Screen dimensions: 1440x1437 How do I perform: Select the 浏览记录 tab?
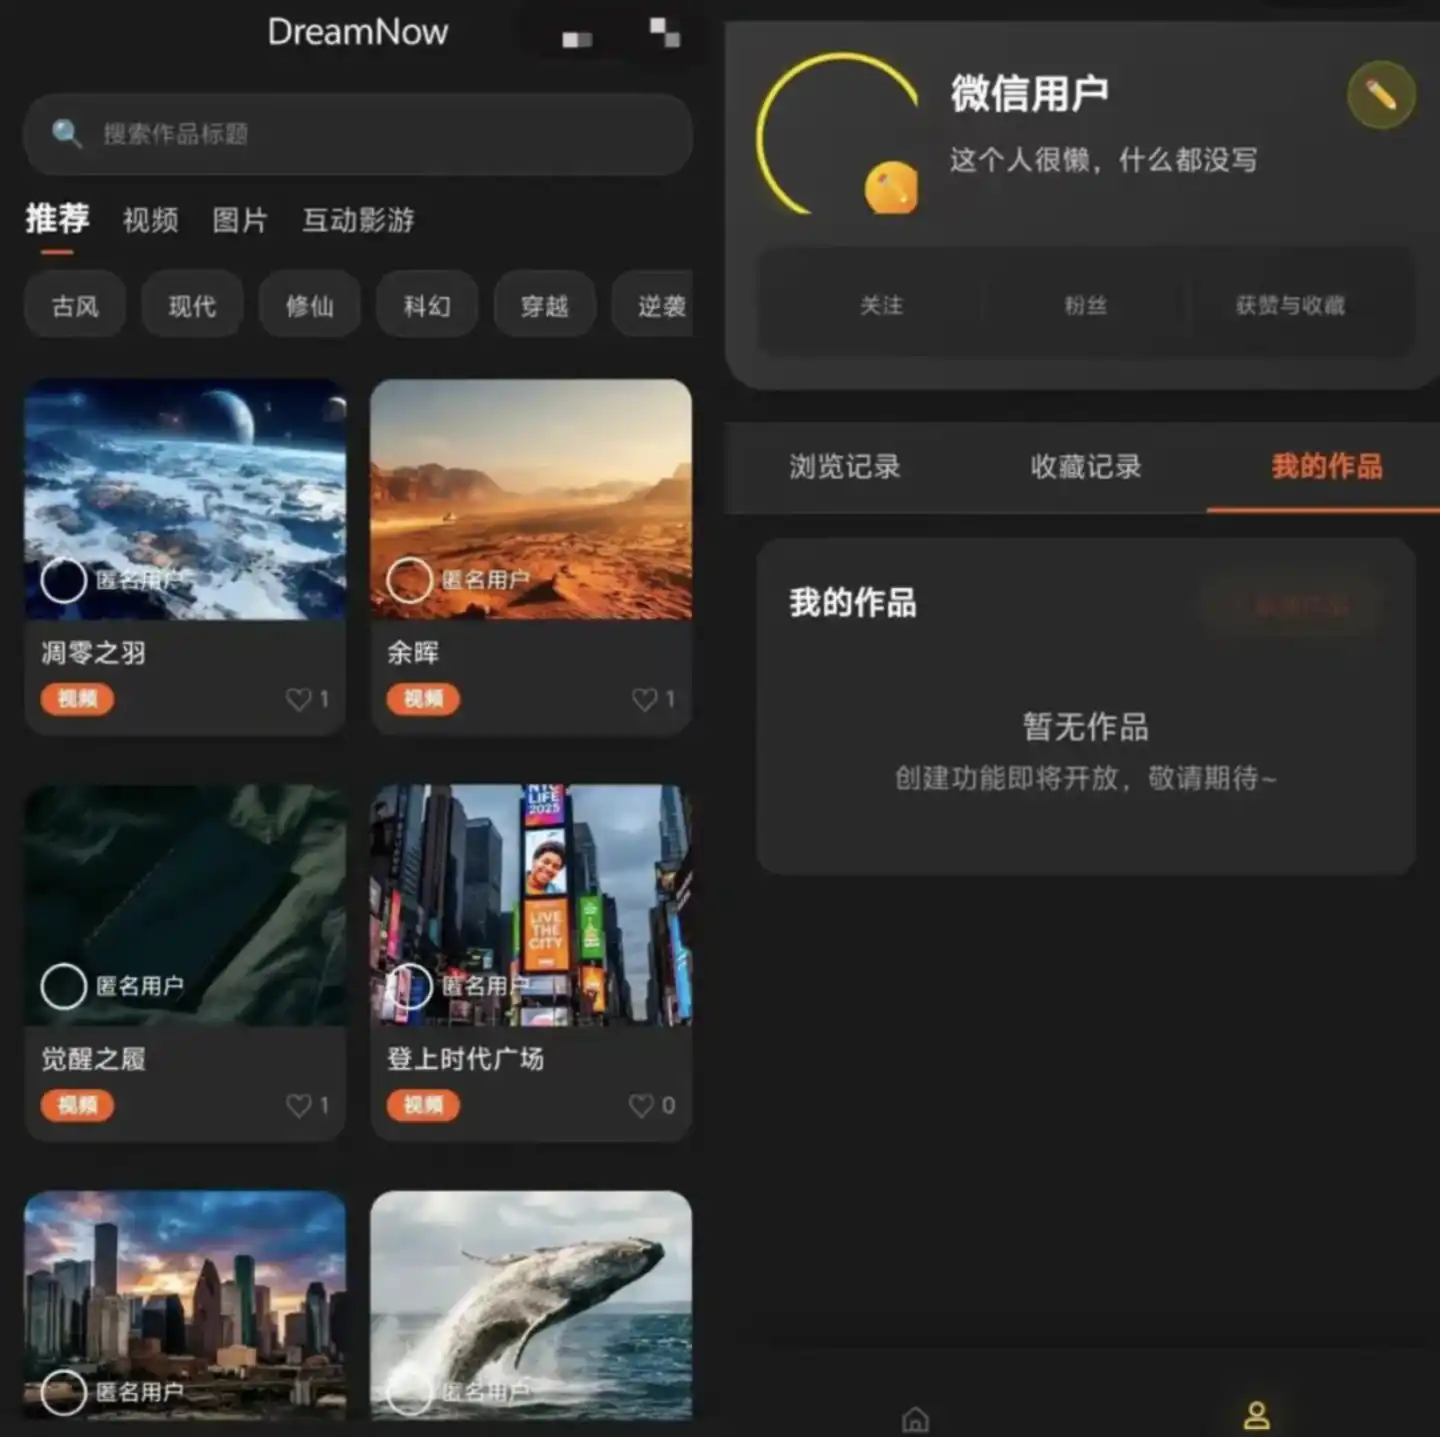point(843,466)
